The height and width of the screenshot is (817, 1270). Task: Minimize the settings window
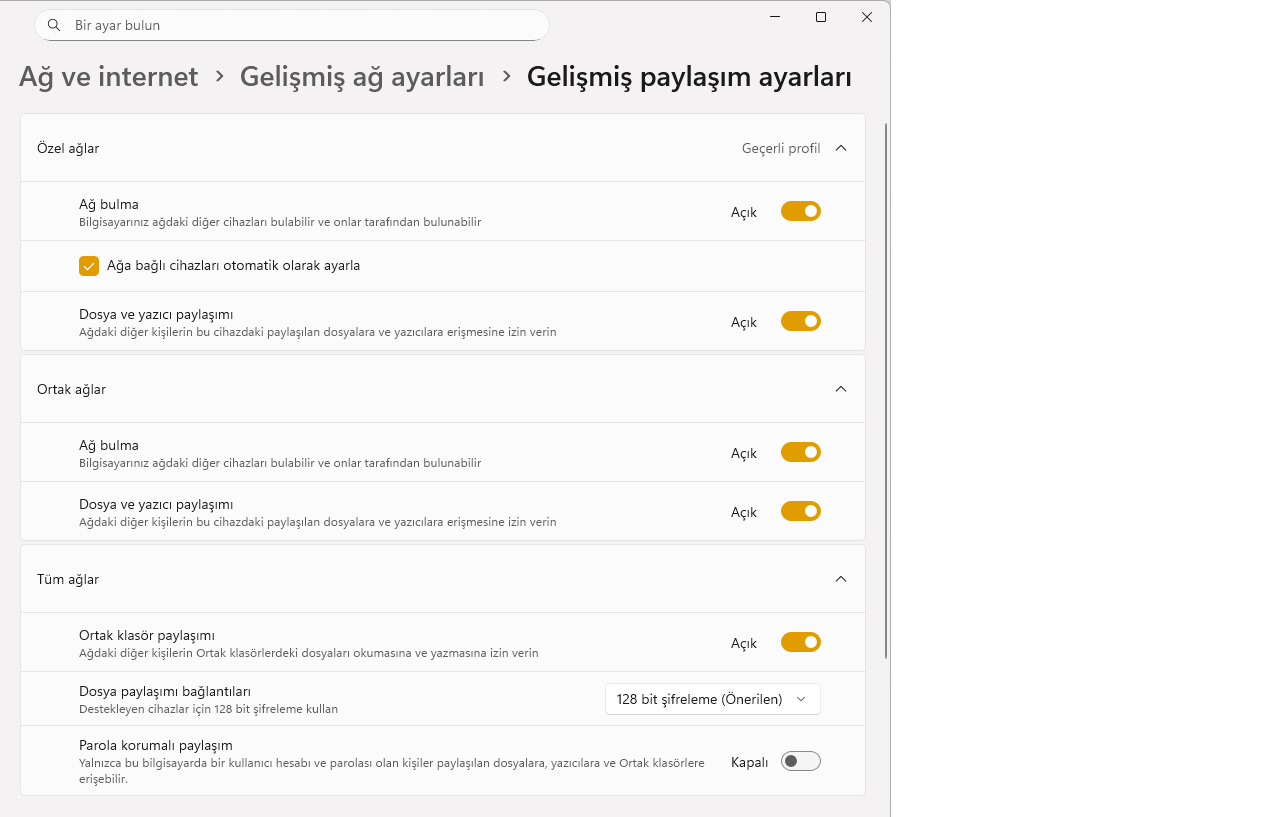pos(775,17)
